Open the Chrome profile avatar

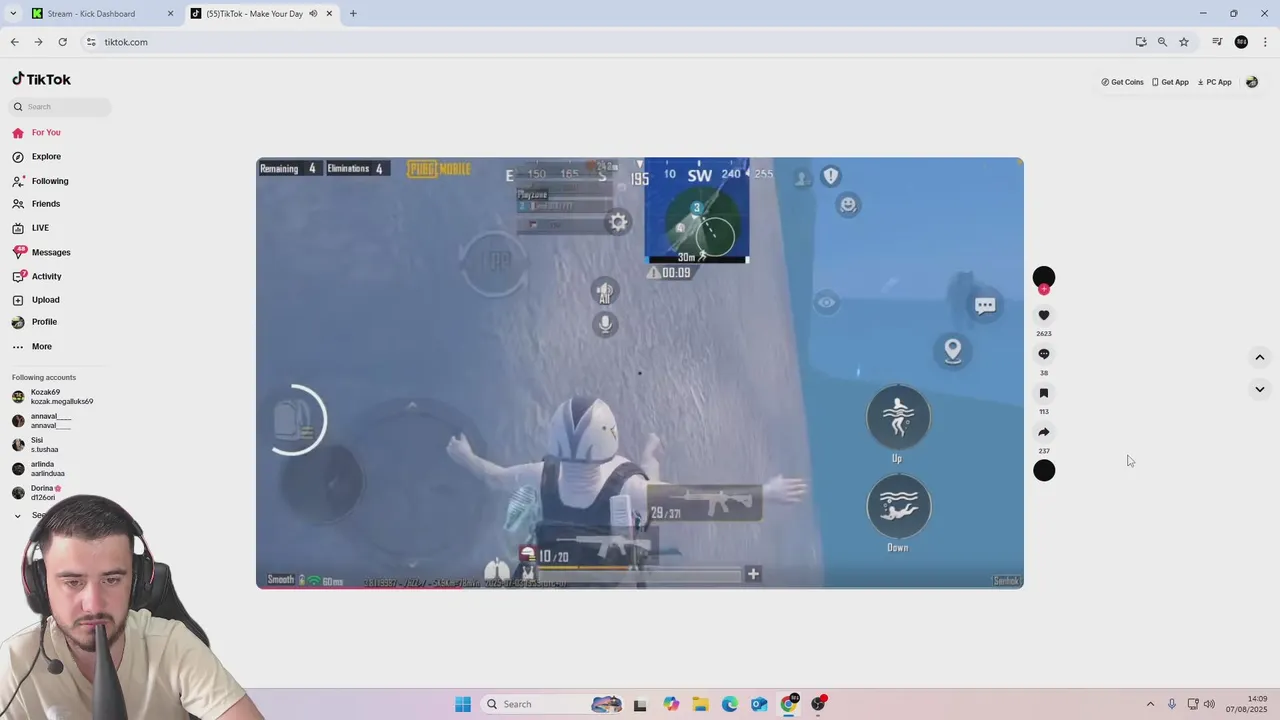[x=1241, y=42]
